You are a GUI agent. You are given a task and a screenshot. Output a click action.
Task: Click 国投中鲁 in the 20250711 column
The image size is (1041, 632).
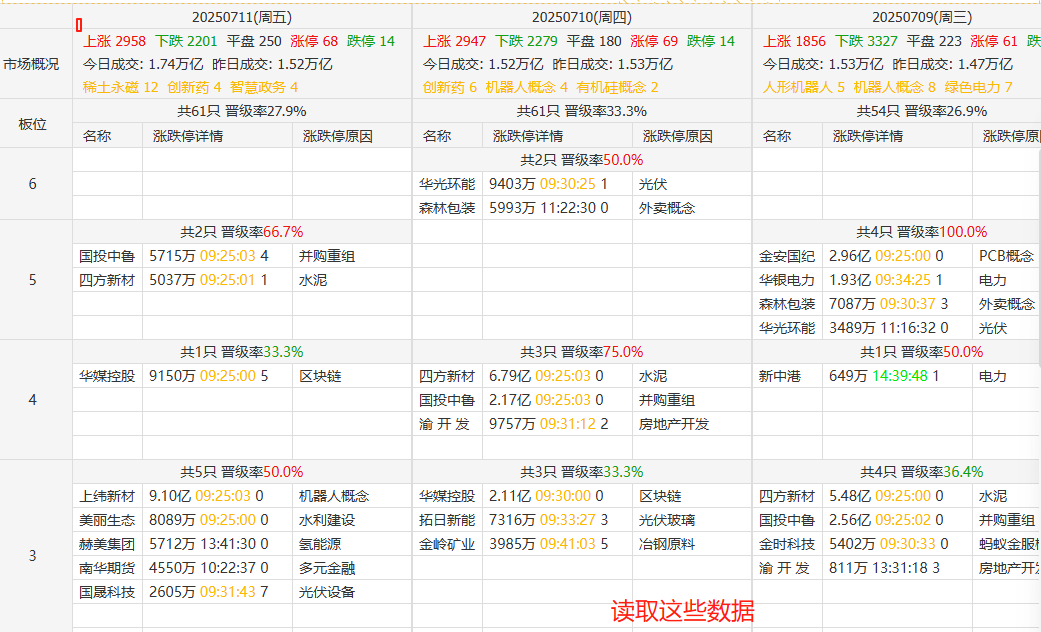pyautogui.click(x=107, y=256)
